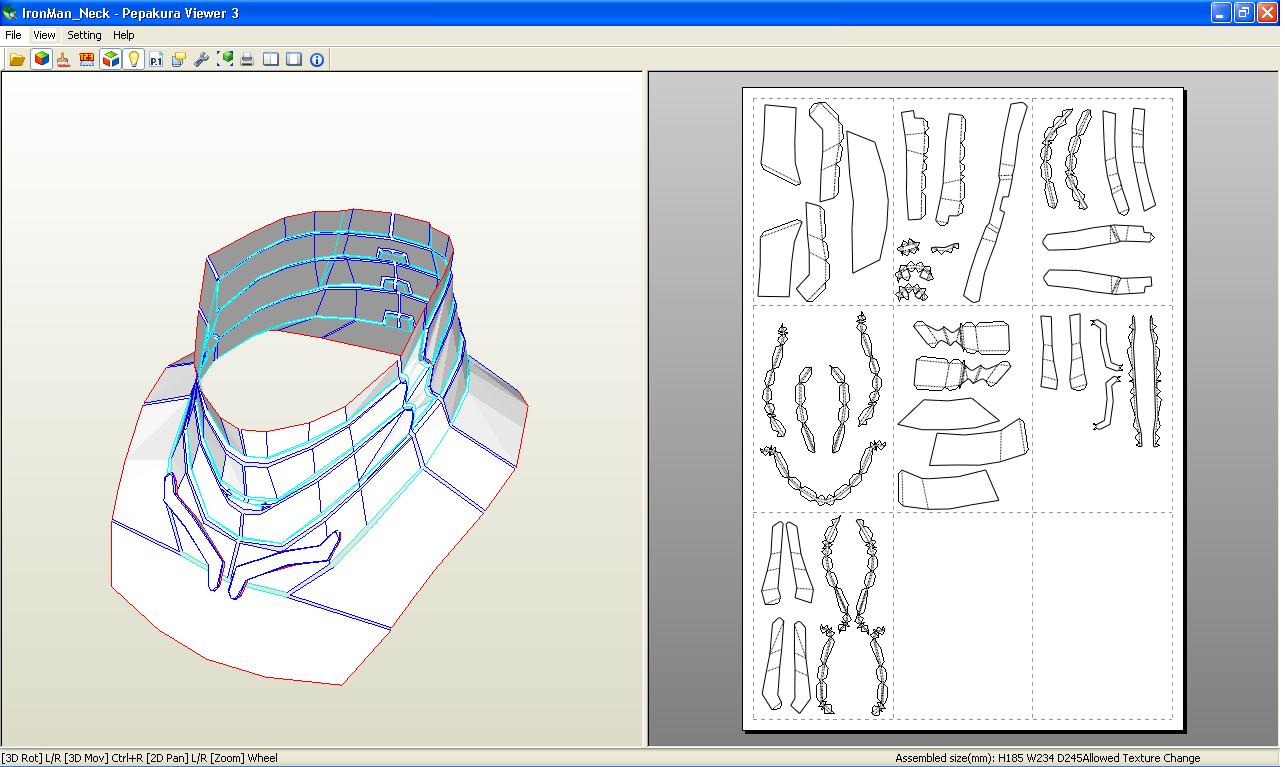Click the blue information icon
1285x767 pixels.
click(317, 59)
